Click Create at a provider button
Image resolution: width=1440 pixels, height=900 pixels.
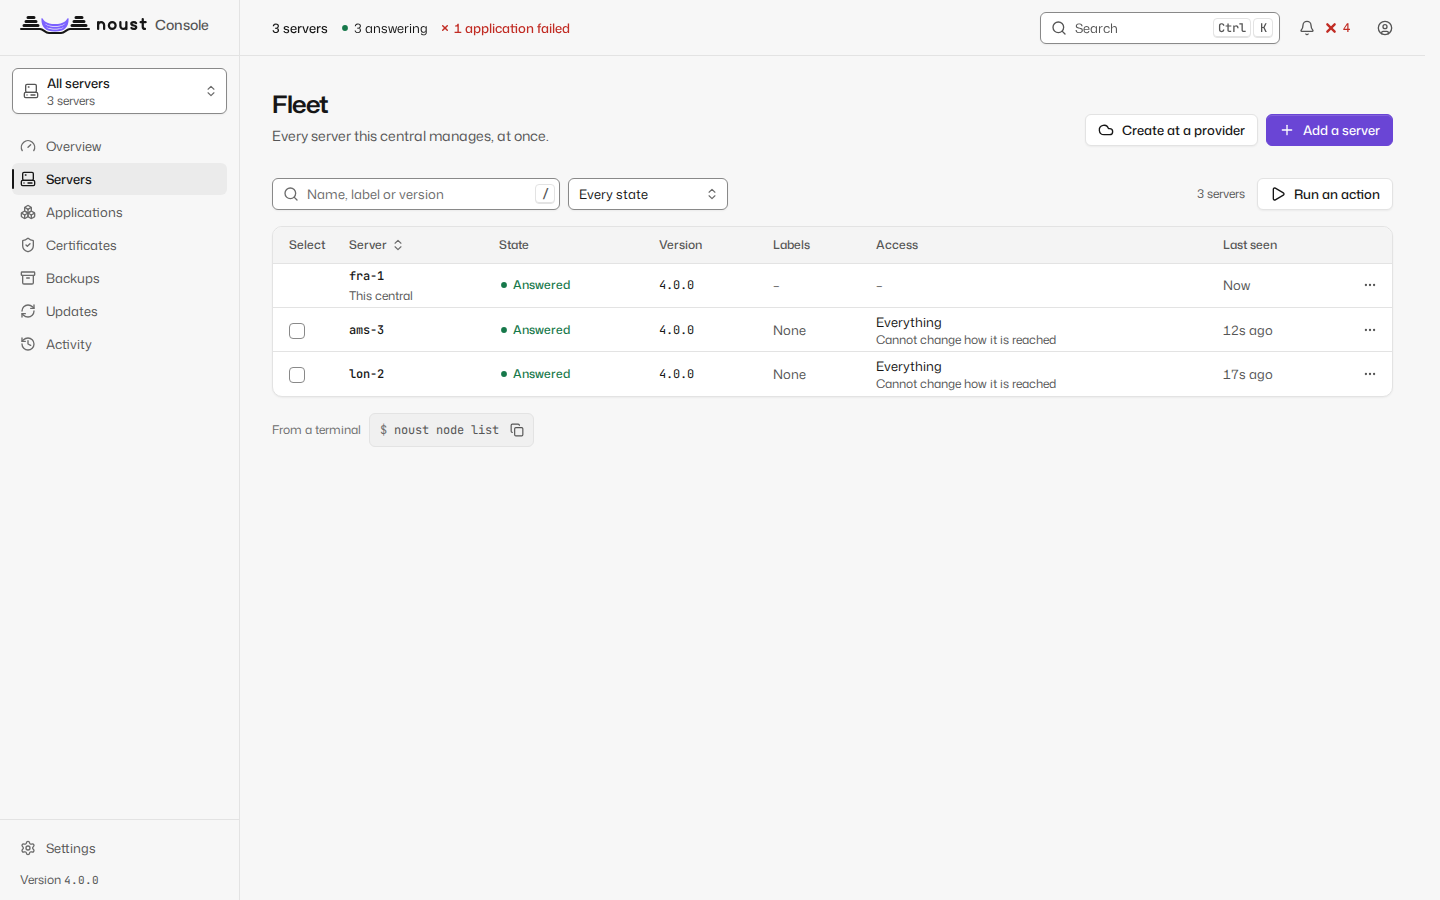(1171, 130)
